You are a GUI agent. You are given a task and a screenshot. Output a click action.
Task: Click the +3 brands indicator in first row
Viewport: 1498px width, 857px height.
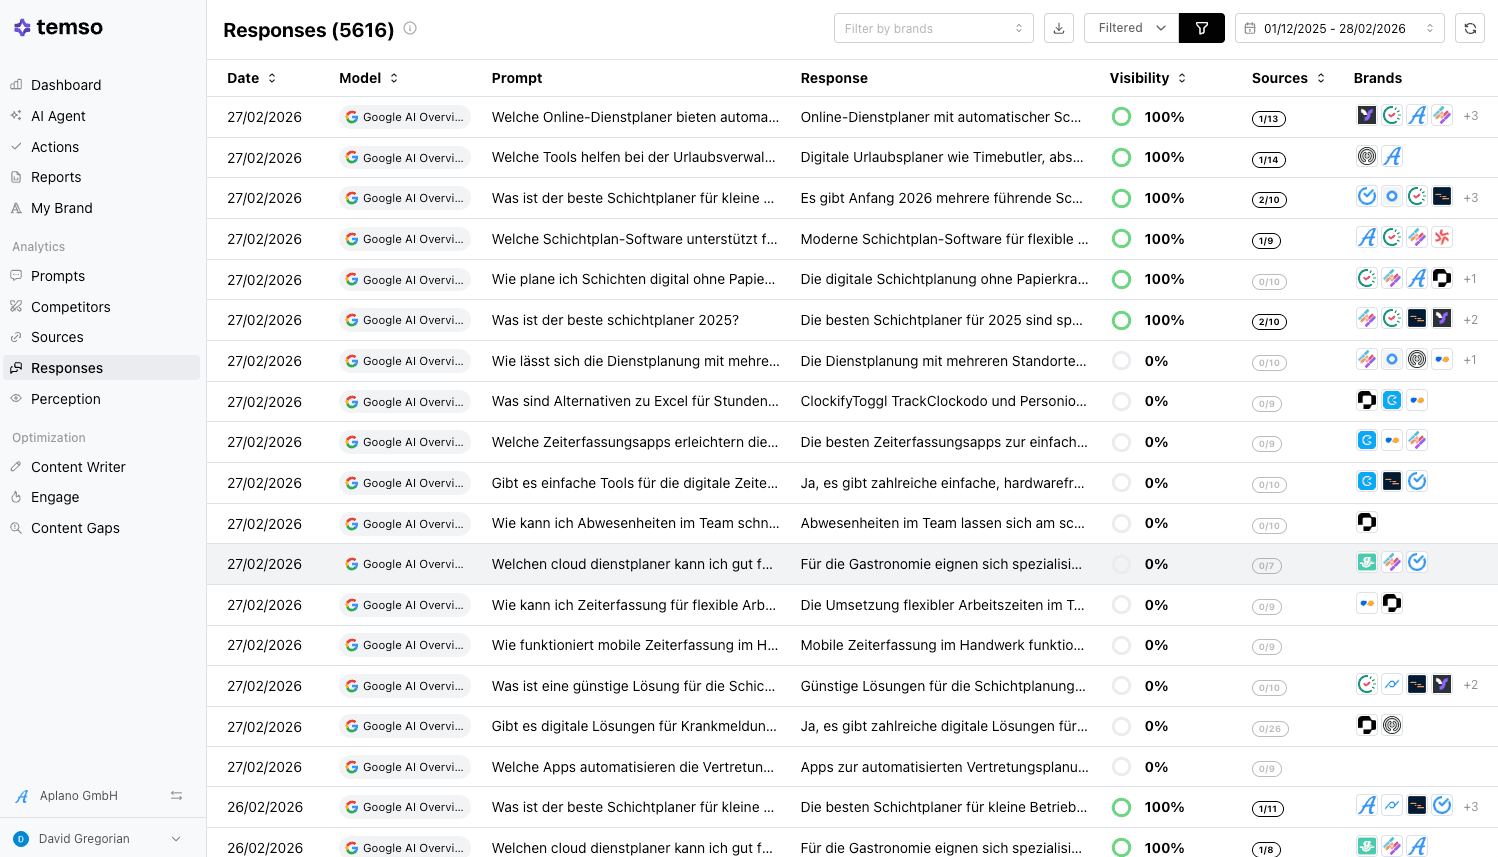point(1470,117)
